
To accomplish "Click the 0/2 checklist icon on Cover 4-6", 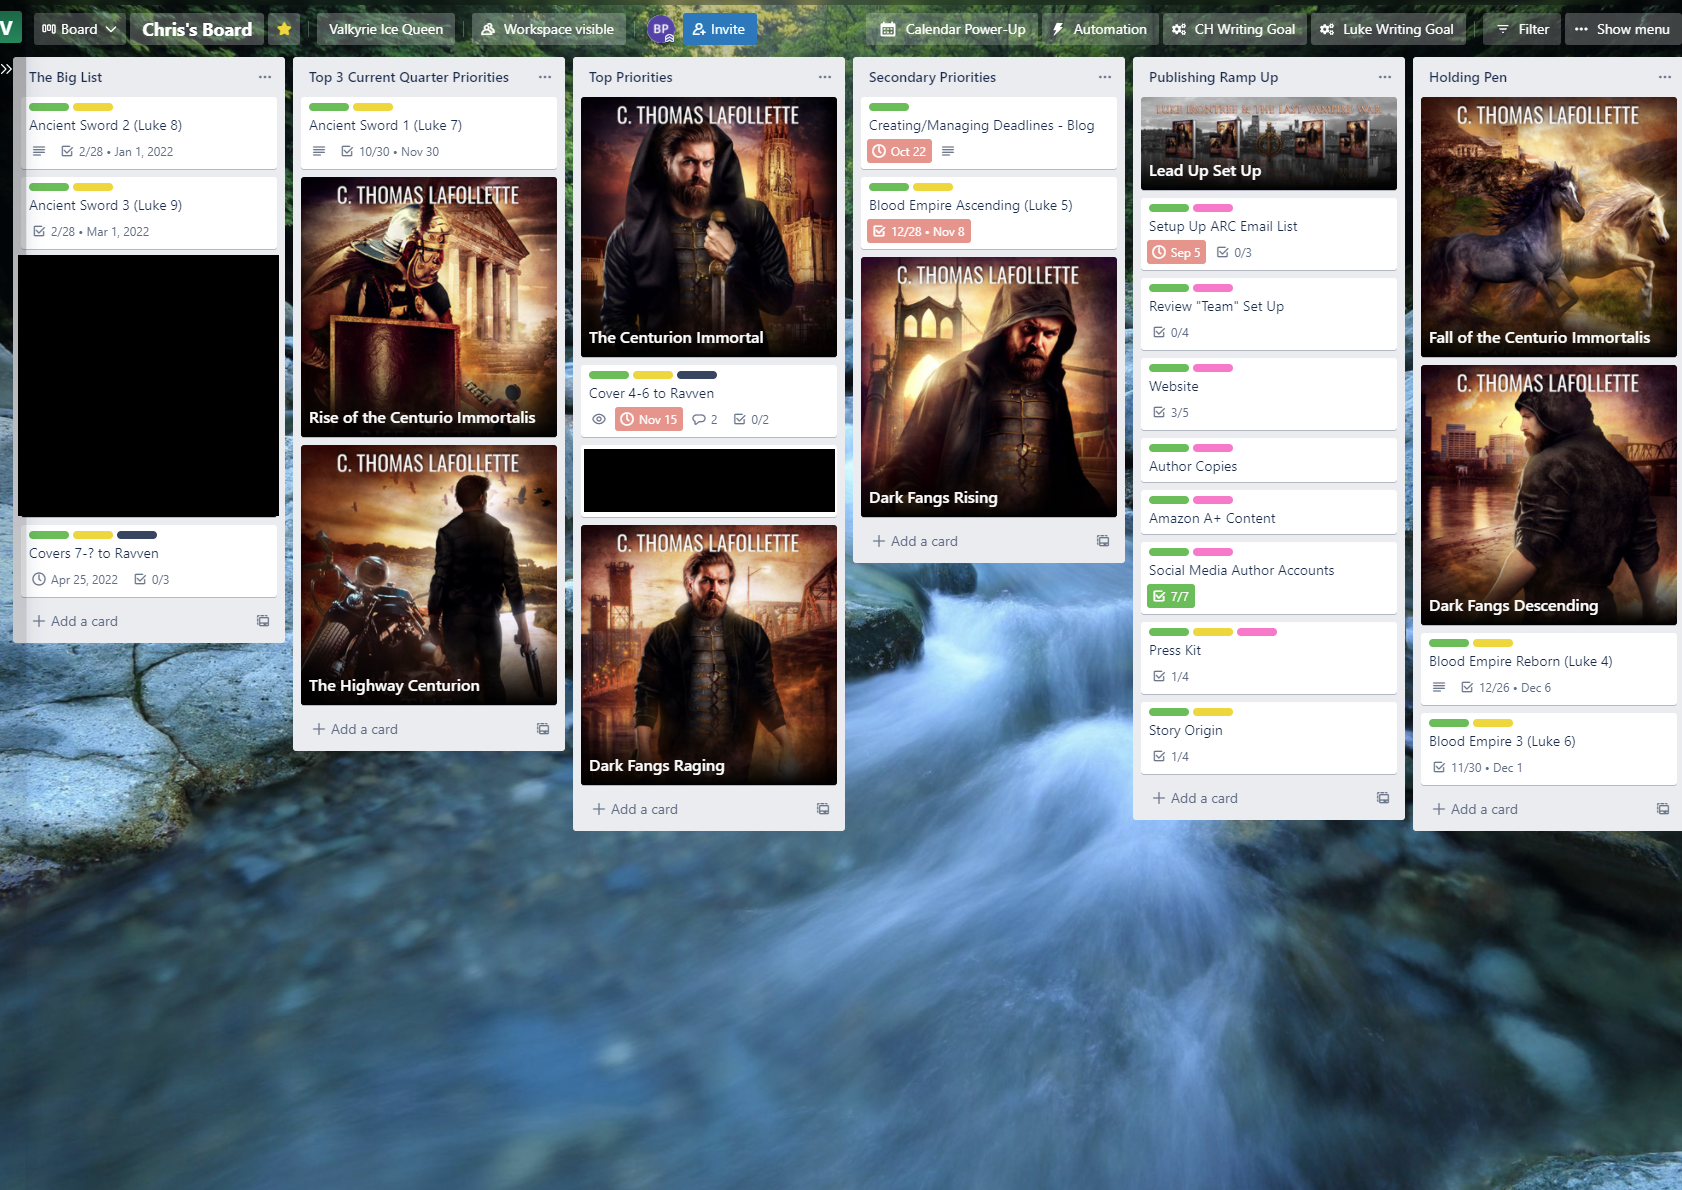I will click(752, 419).
